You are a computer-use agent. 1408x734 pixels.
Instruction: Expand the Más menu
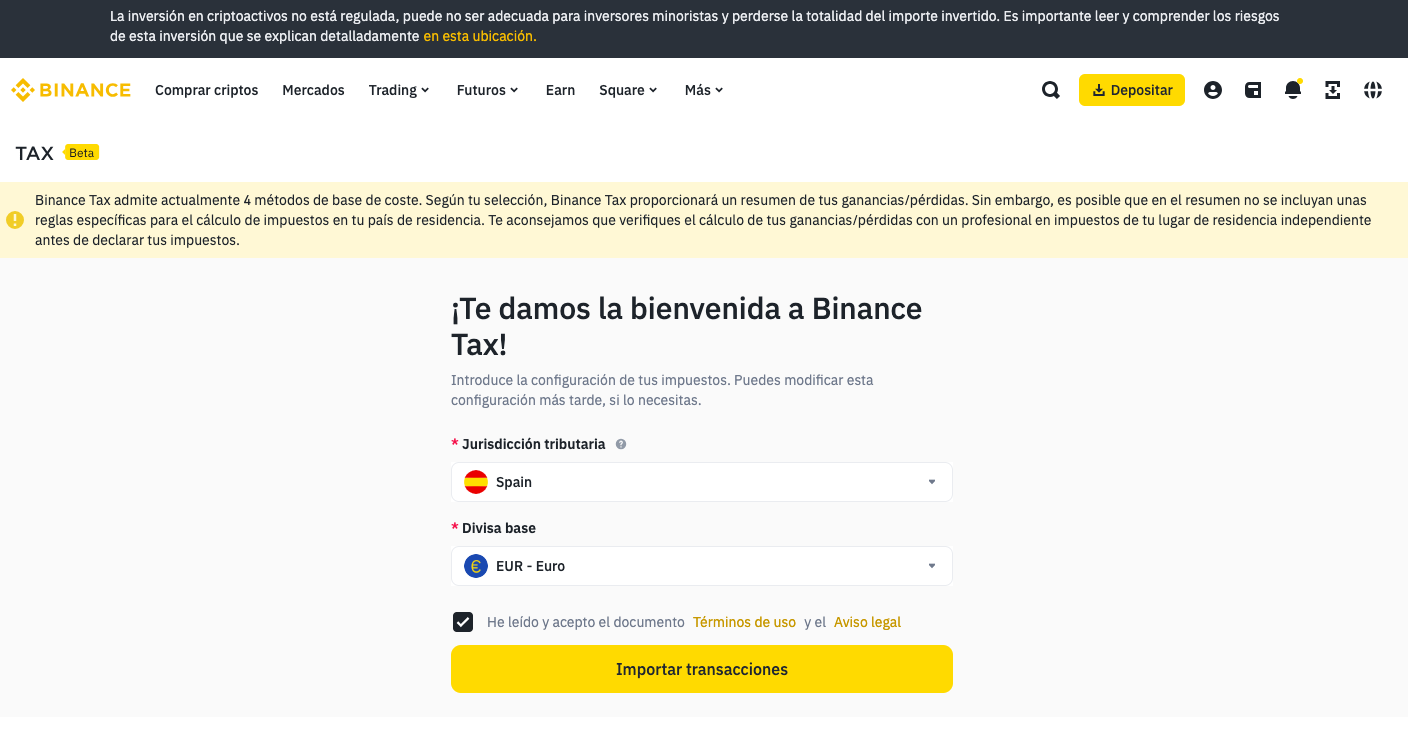704,90
